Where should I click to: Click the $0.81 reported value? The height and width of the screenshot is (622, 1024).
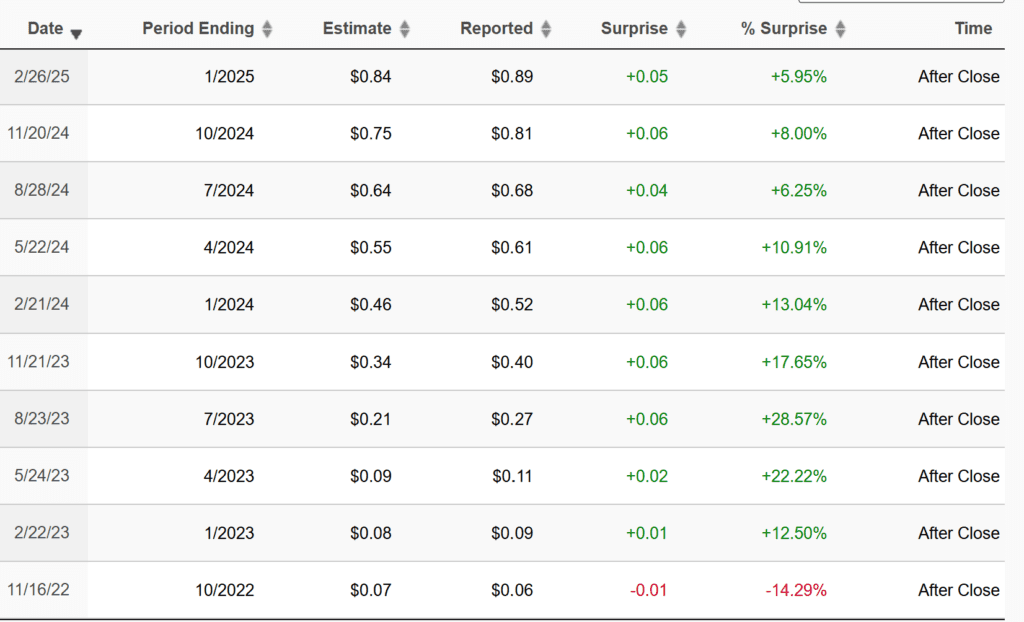[512, 133]
